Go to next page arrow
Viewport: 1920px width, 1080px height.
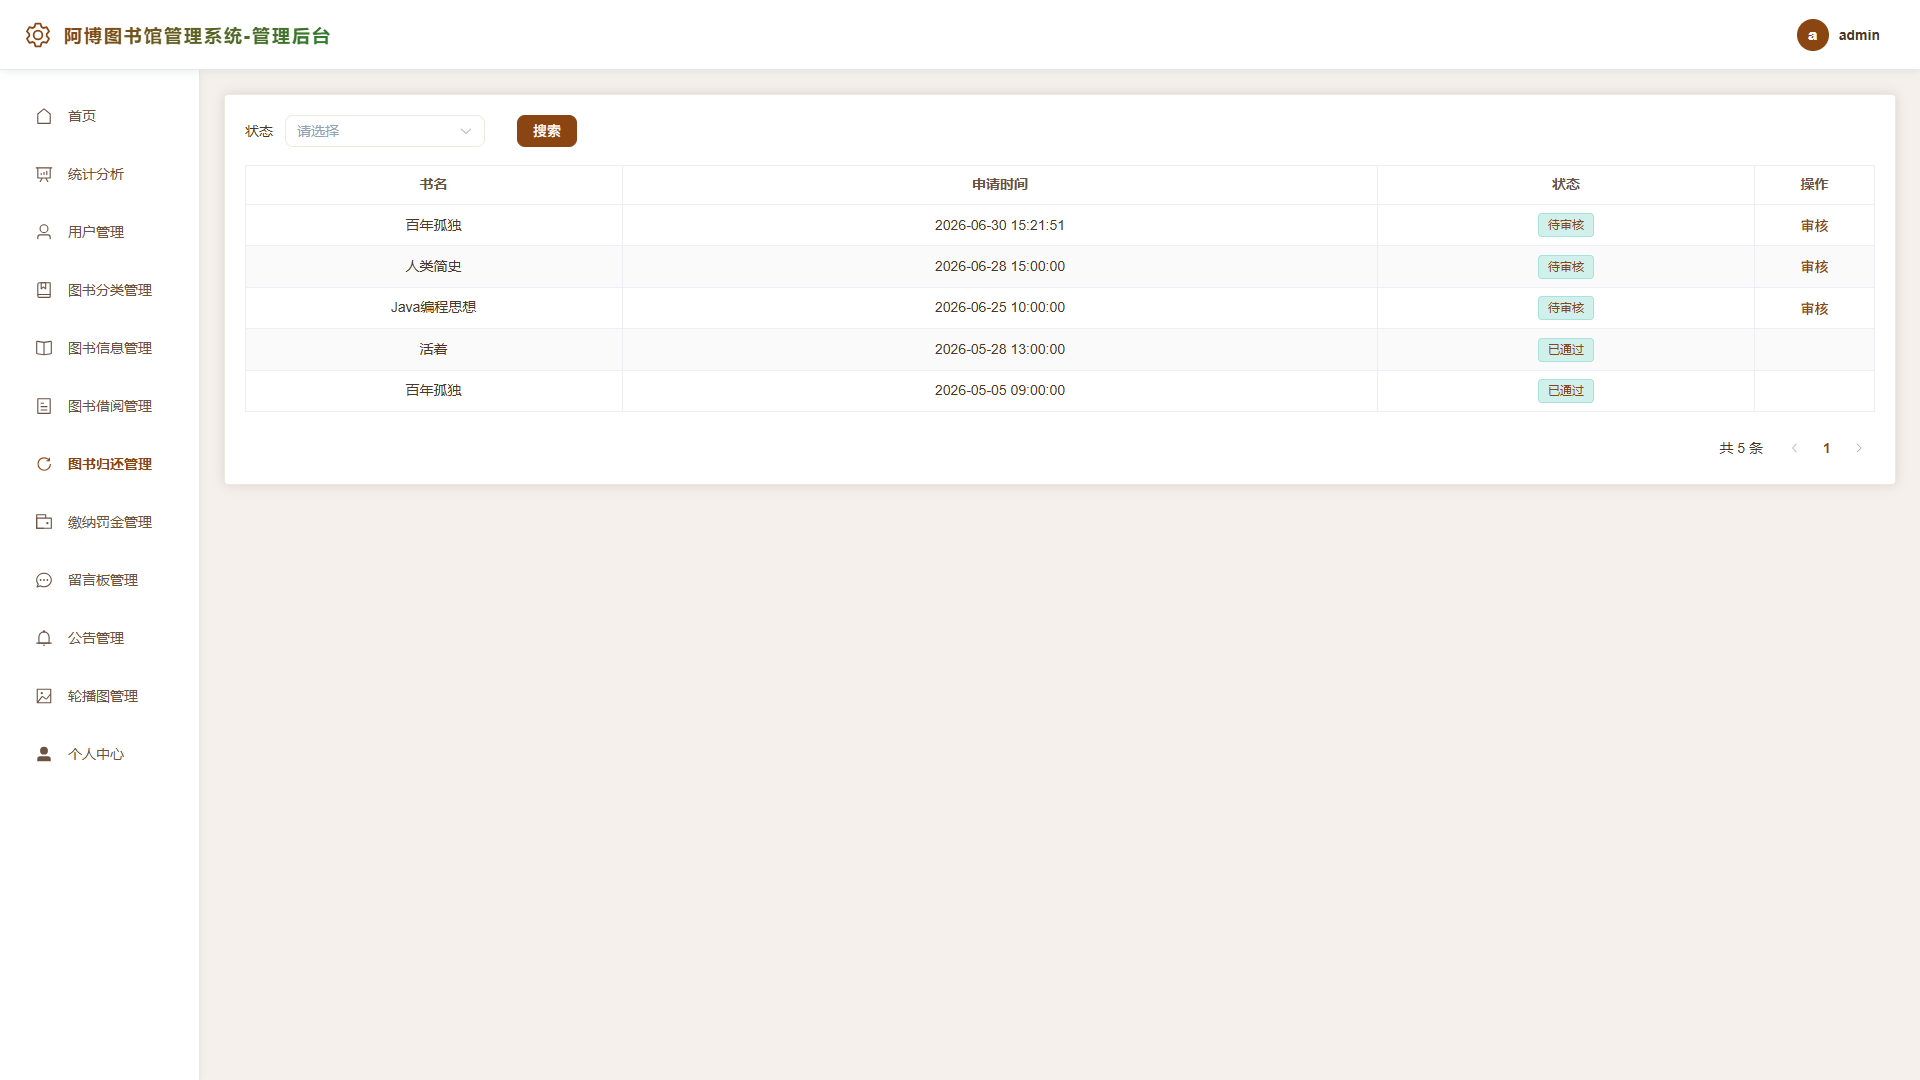click(1859, 448)
